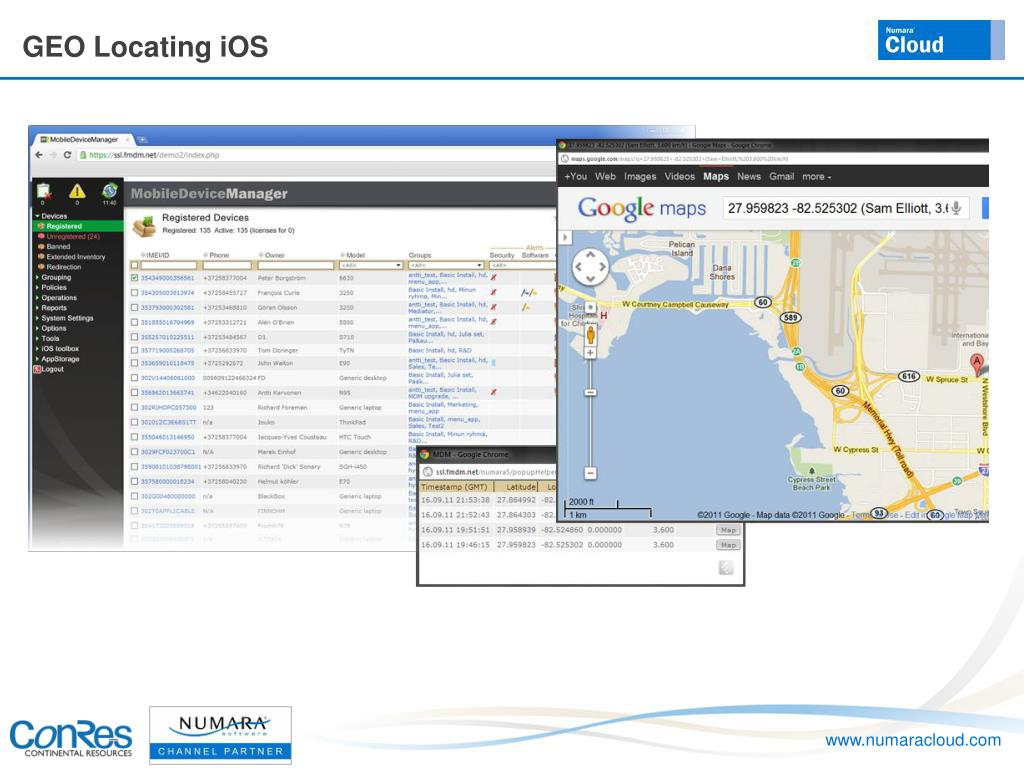Screen dimensions: 1024x768
Task: Zoom out with the map minus button
Action: [x=590, y=473]
